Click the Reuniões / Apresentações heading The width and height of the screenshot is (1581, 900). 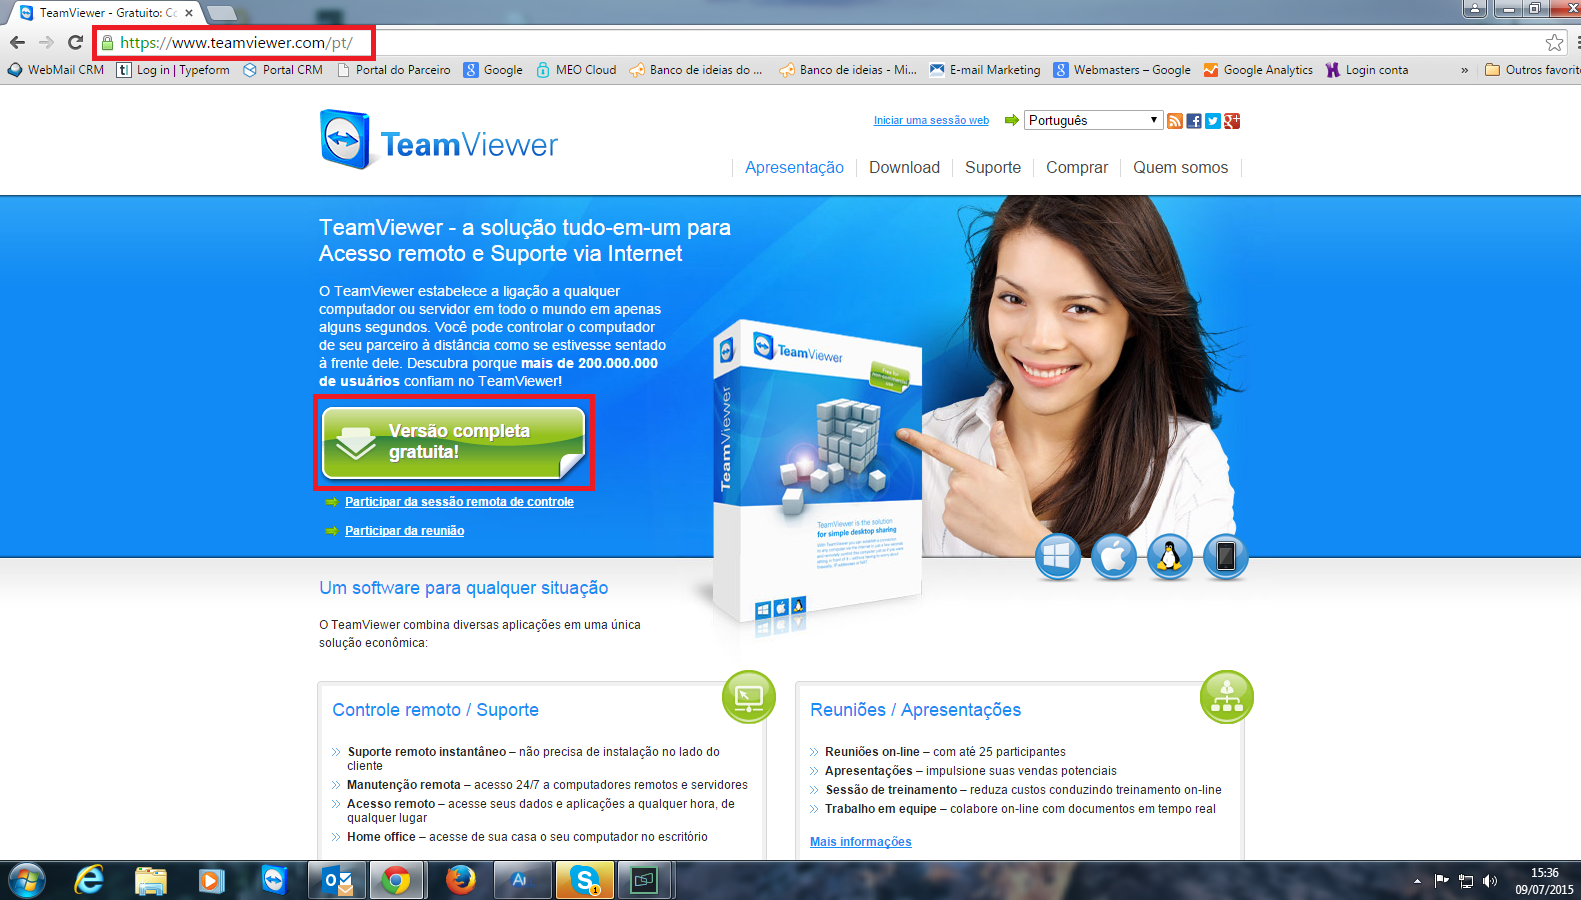[x=915, y=710]
